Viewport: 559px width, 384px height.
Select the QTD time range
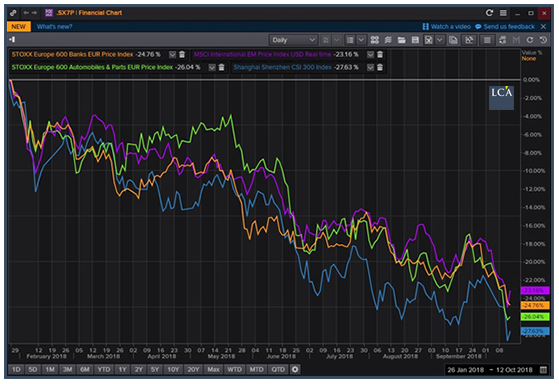coord(278,369)
